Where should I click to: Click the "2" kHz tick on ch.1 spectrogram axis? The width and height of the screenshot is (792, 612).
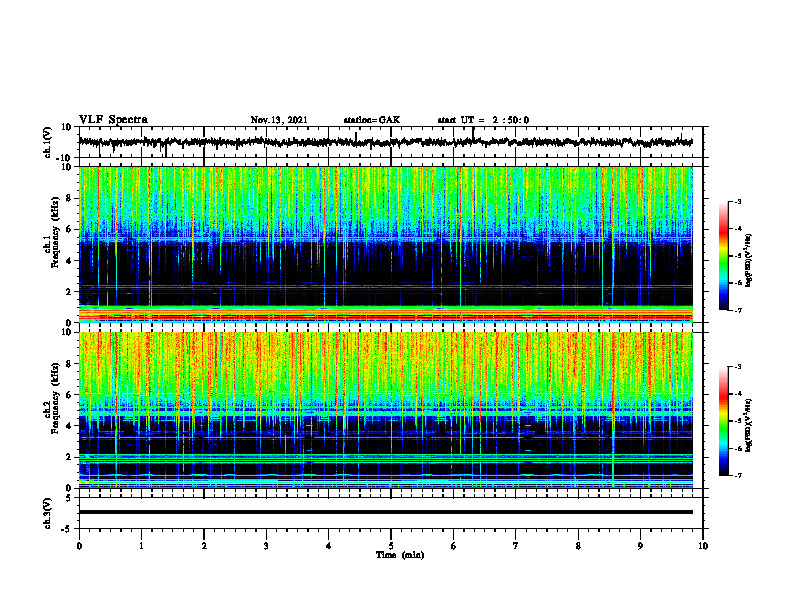[69, 291]
